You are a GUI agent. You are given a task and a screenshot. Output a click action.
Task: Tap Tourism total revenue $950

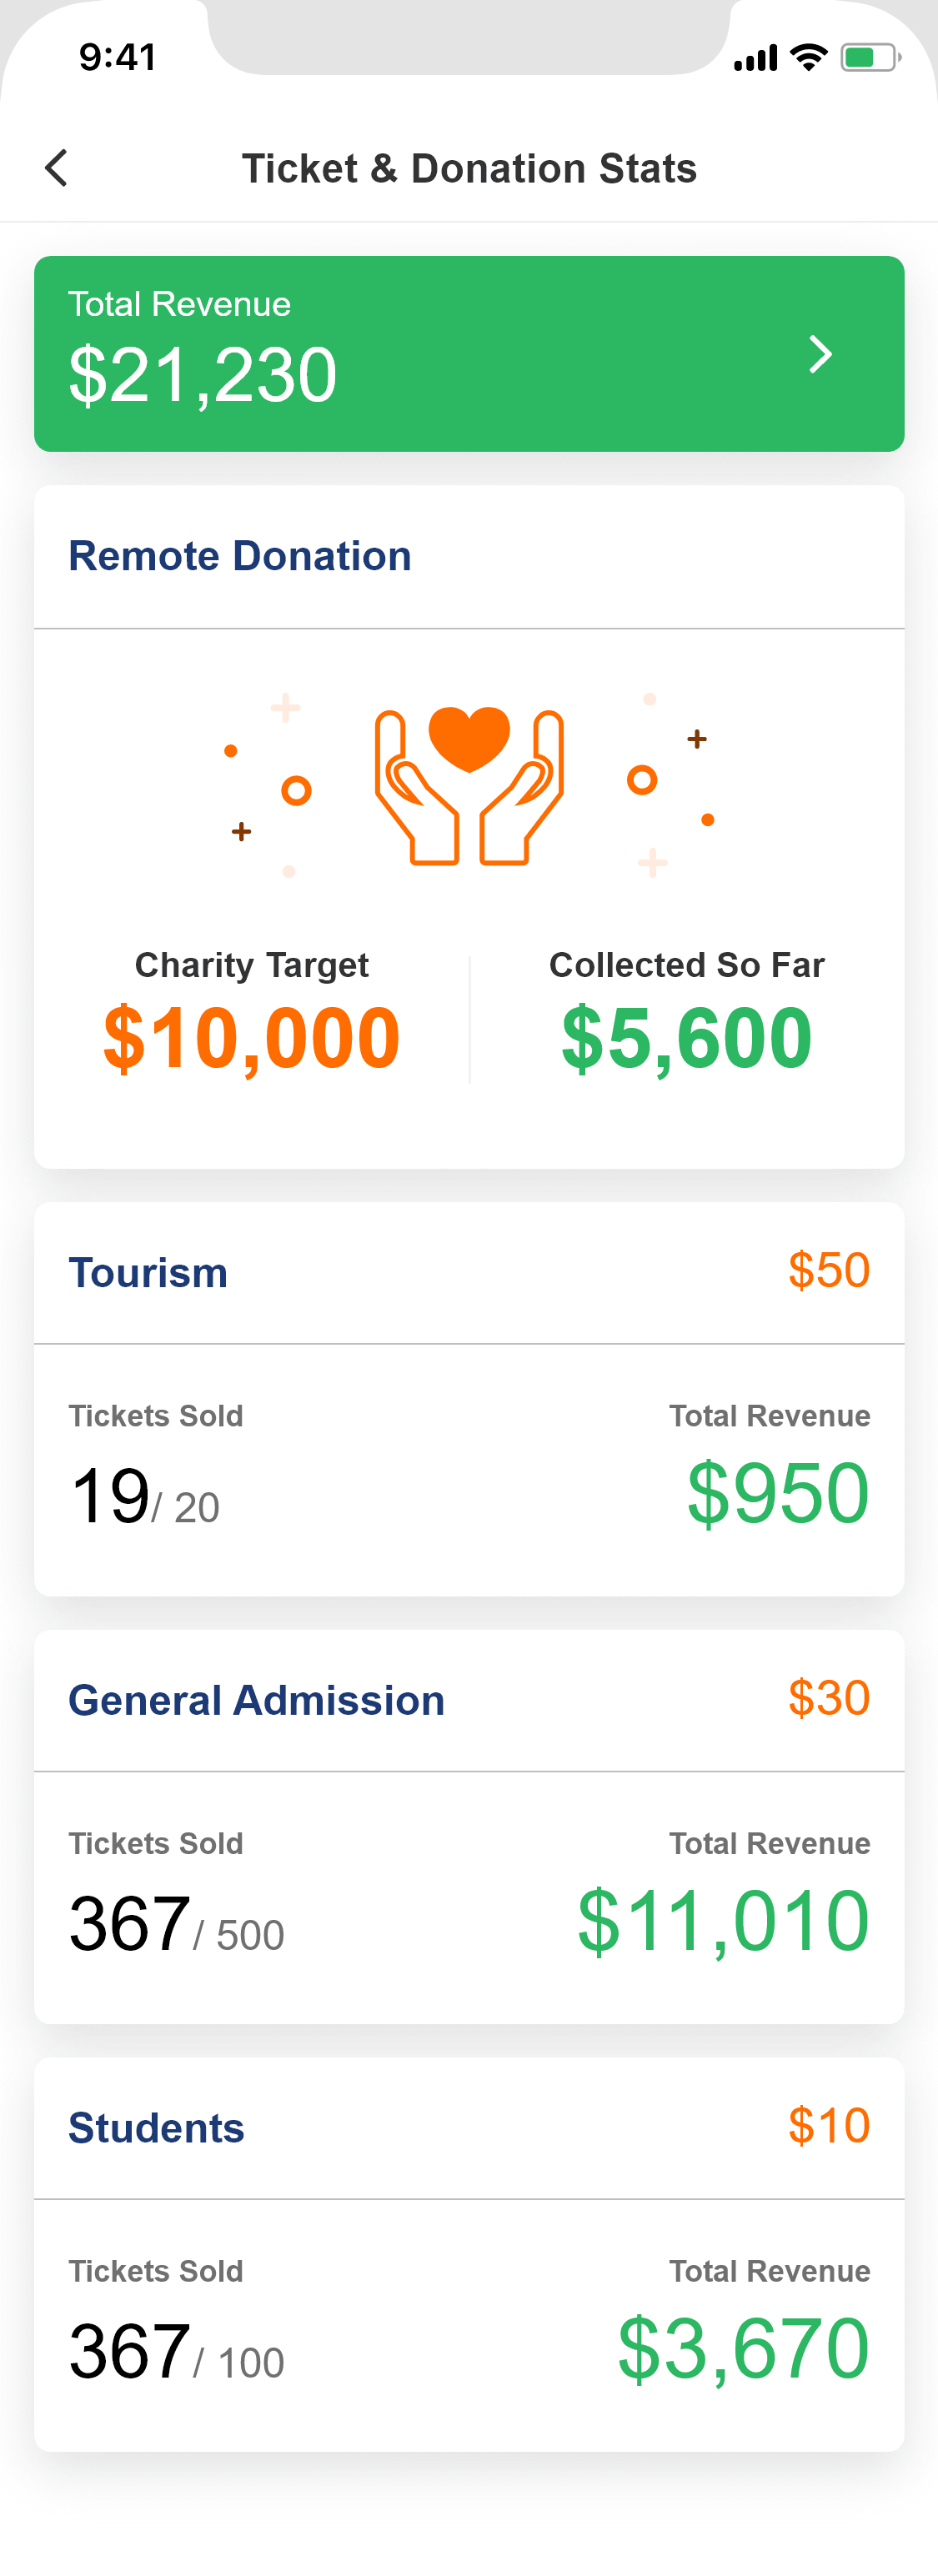[778, 1493]
